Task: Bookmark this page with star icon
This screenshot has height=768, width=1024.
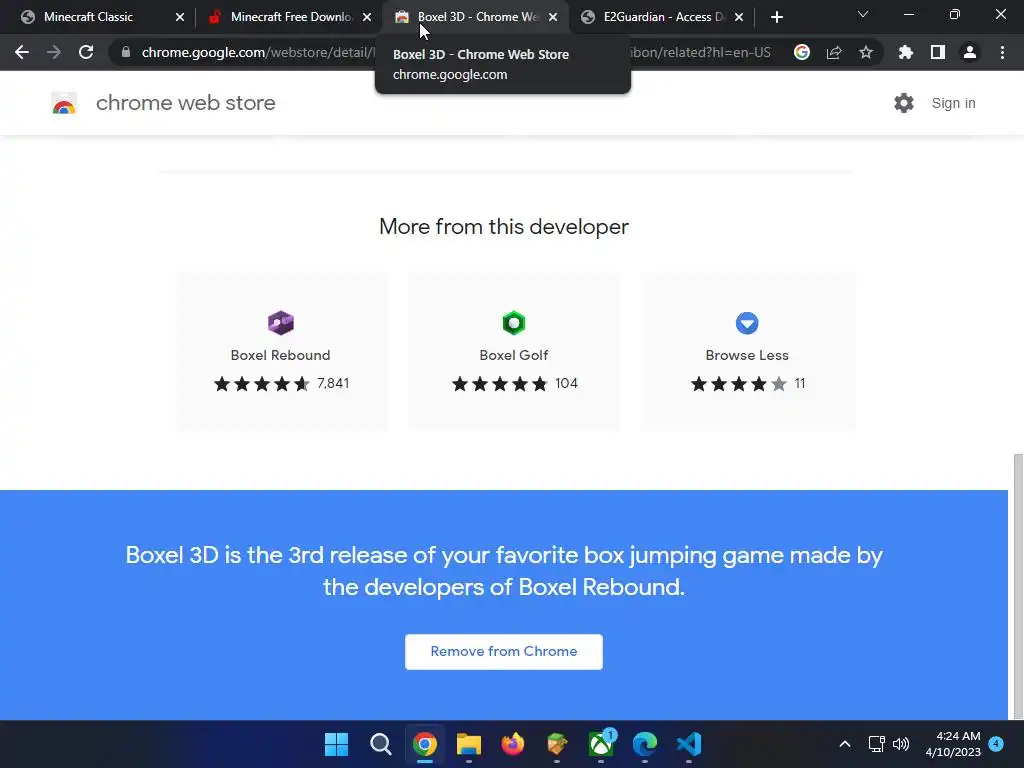Action: [x=866, y=52]
